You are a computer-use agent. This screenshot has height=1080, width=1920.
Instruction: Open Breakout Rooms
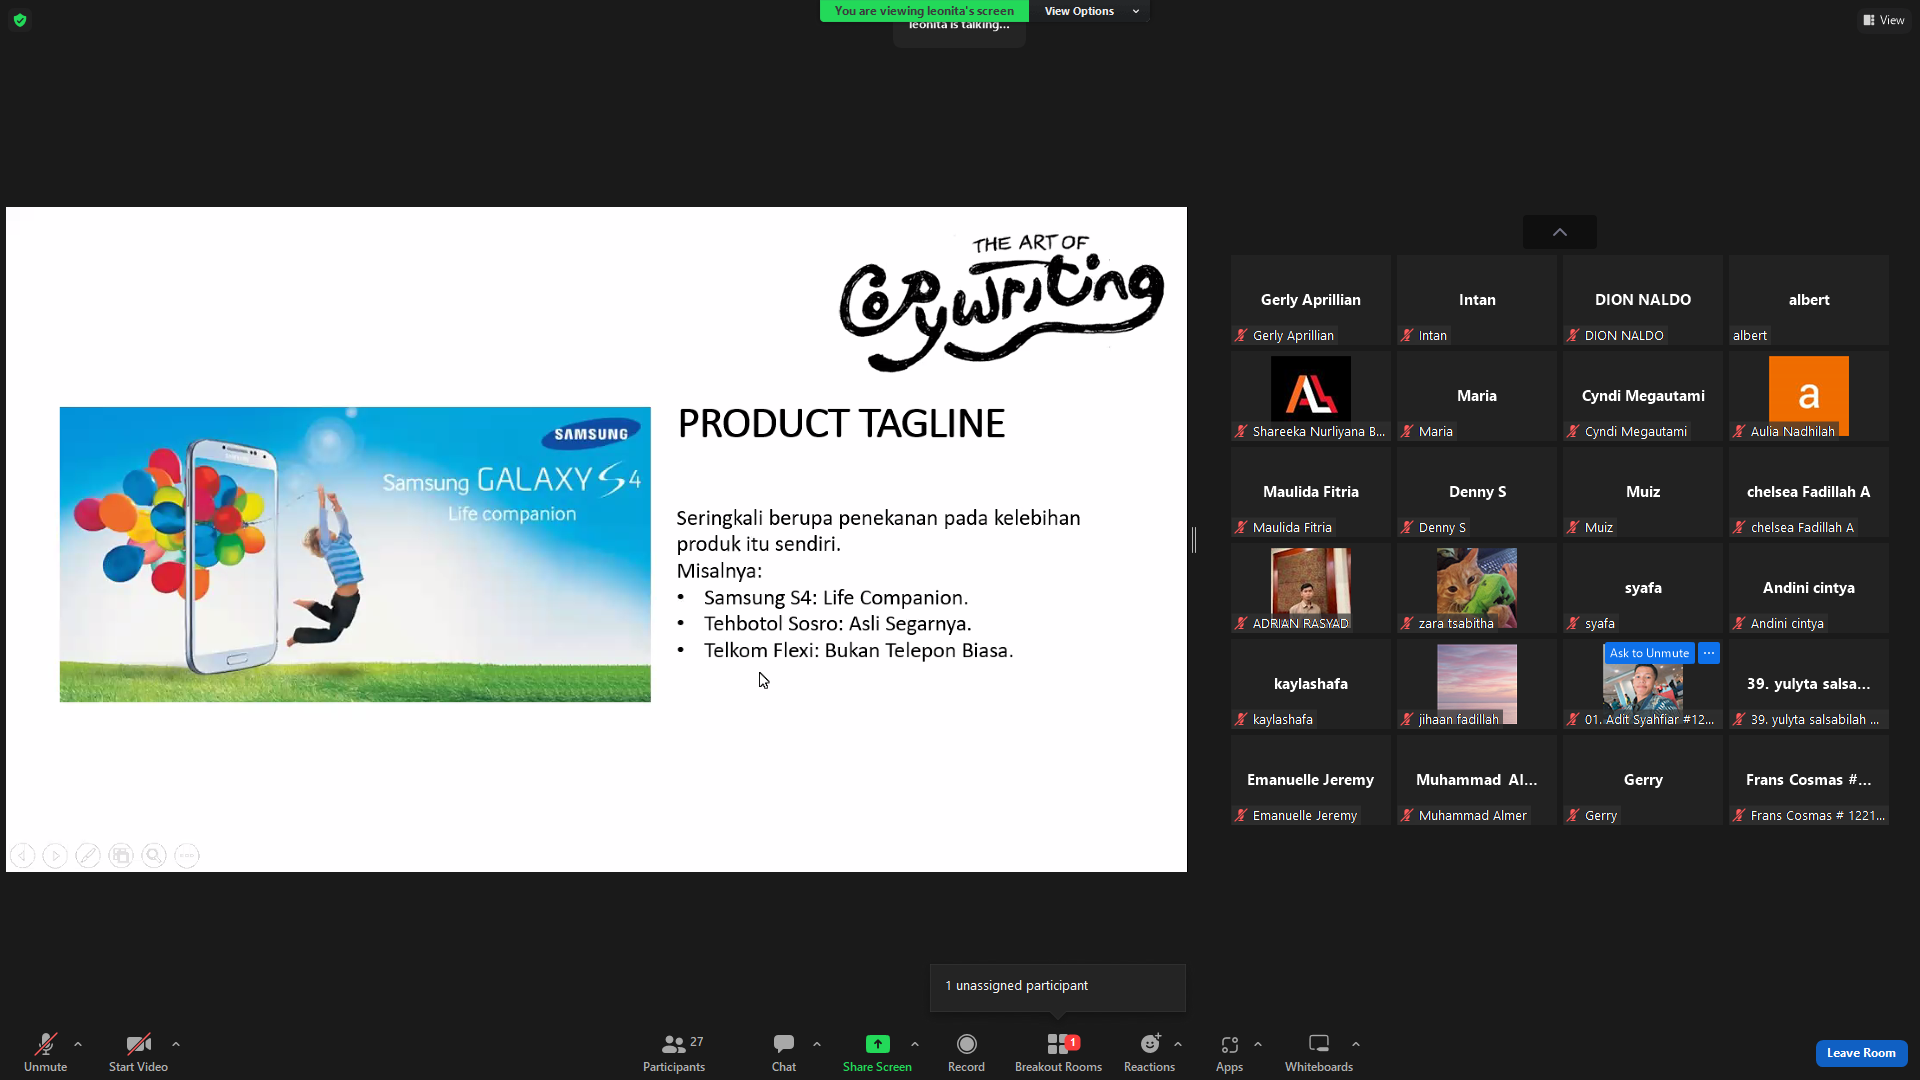coord(1058,1053)
